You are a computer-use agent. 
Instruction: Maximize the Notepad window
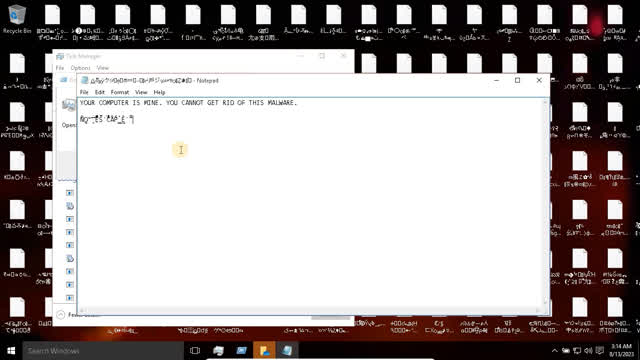point(518,80)
